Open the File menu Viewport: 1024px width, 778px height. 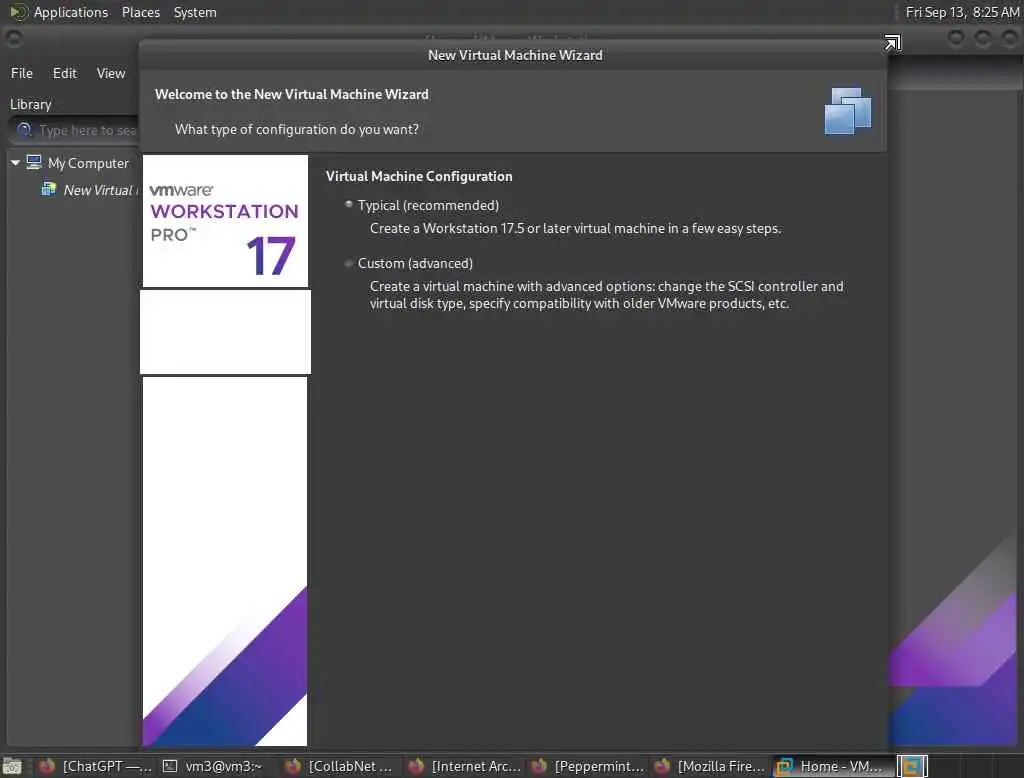[x=22, y=73]
